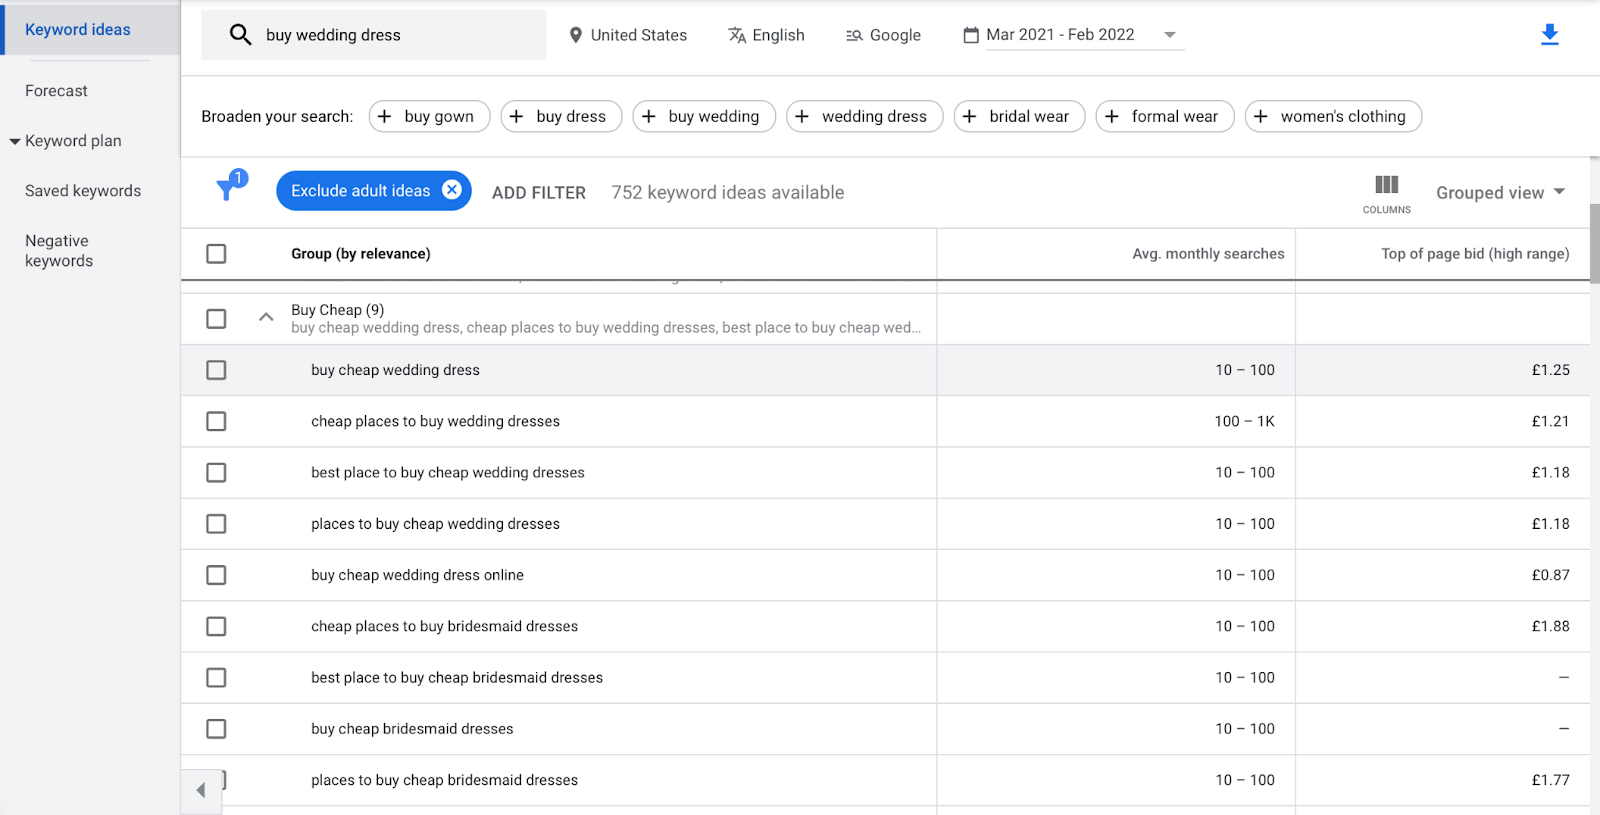Click the £1.88 bid value
The image size is (1600, 815).
[x=1550, y=626]
